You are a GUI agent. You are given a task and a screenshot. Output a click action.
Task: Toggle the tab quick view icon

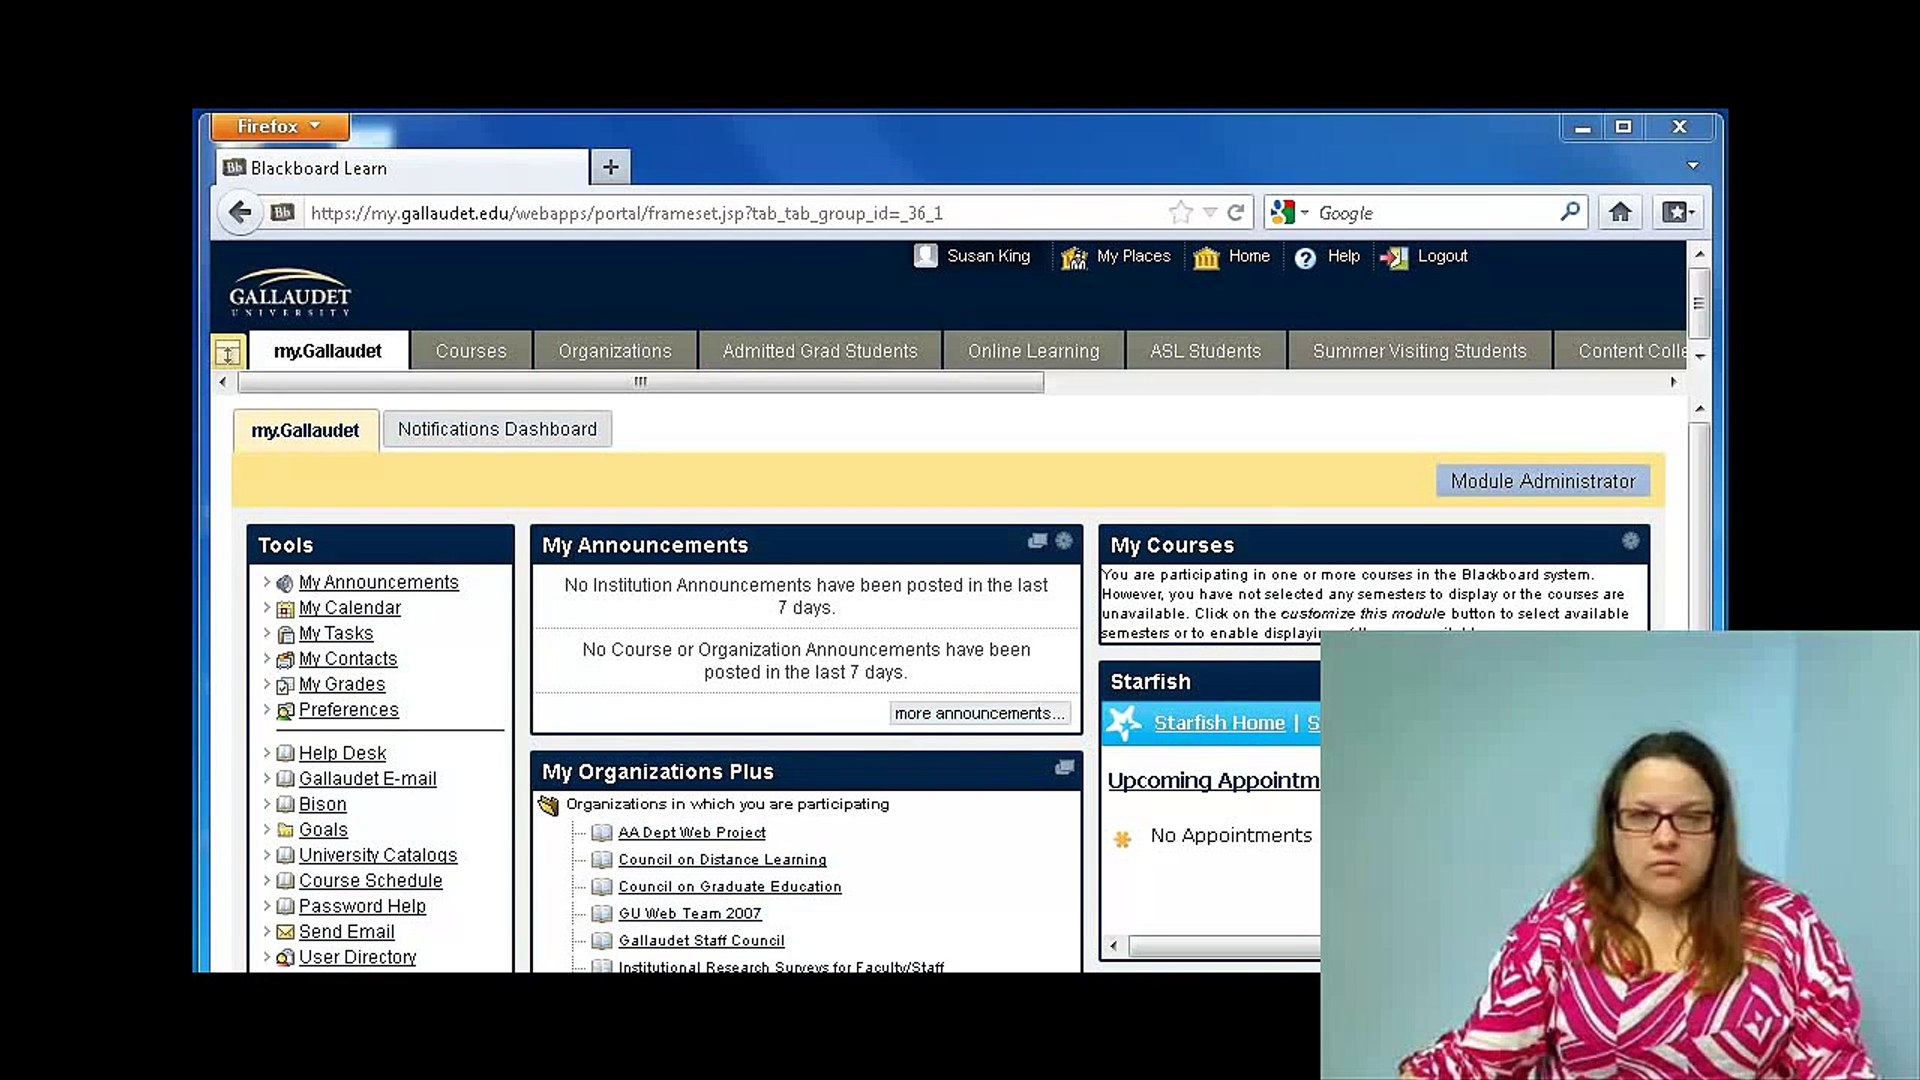tap(228, 352)
